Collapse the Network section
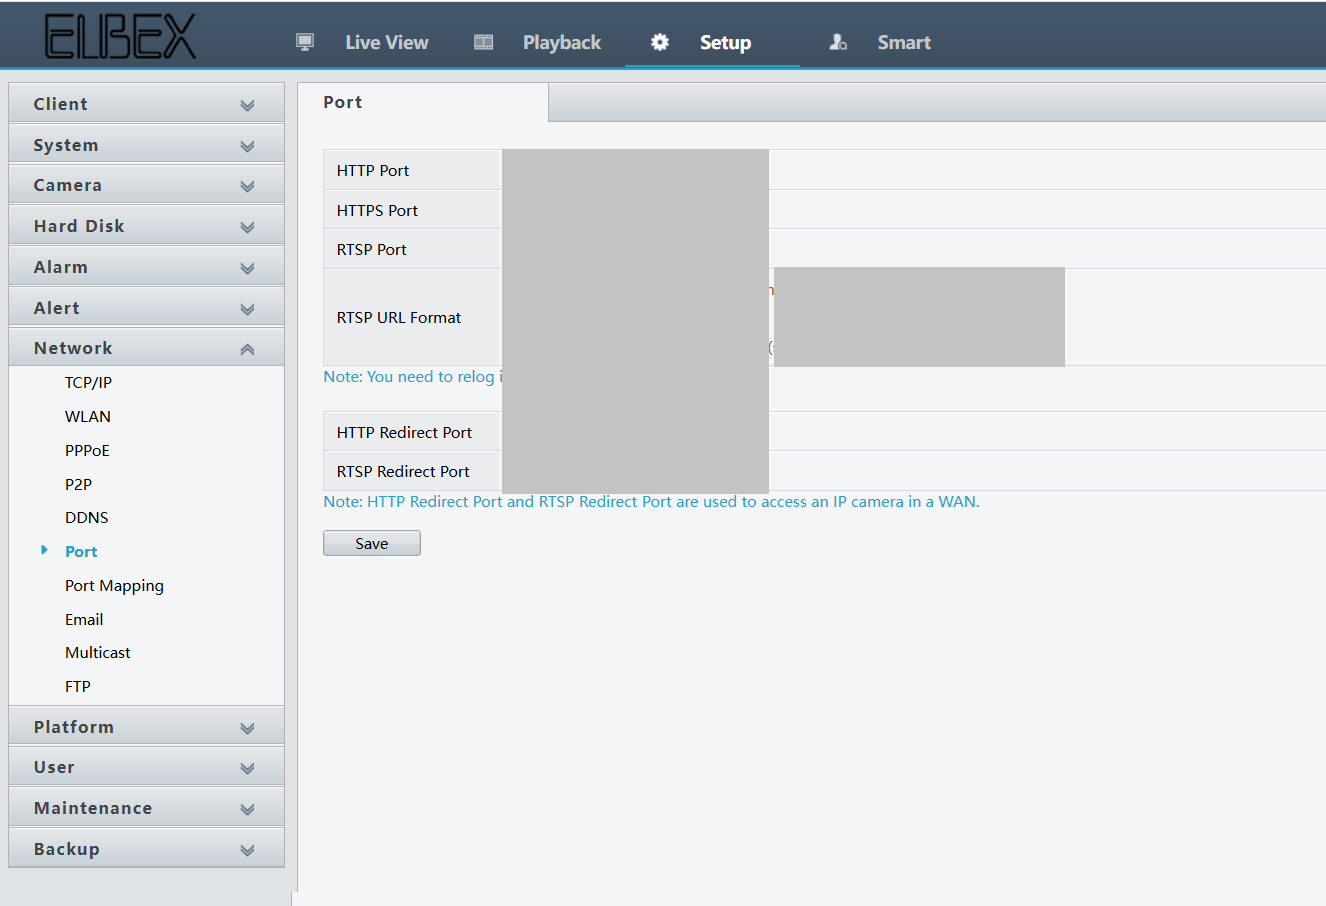Image resolution: width=1326 pixels, height=906 pixels. coord(146,346)
